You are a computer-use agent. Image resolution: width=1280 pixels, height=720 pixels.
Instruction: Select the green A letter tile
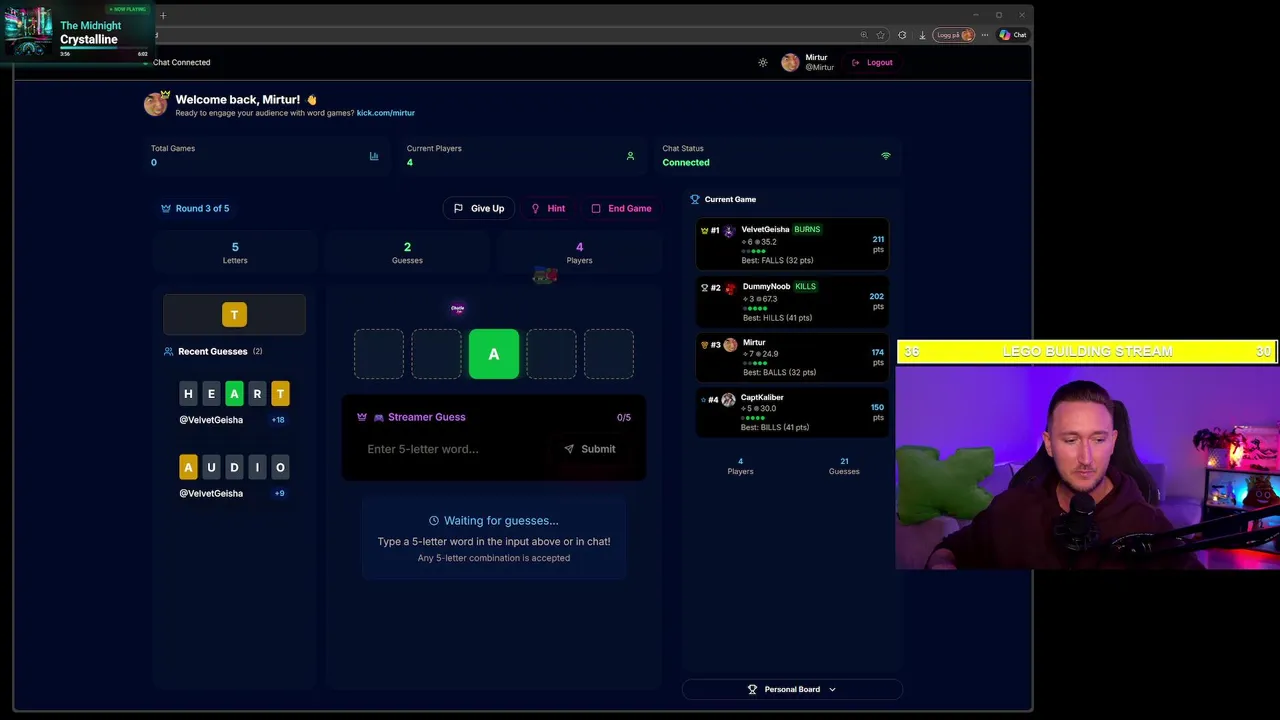coord(494,354)
